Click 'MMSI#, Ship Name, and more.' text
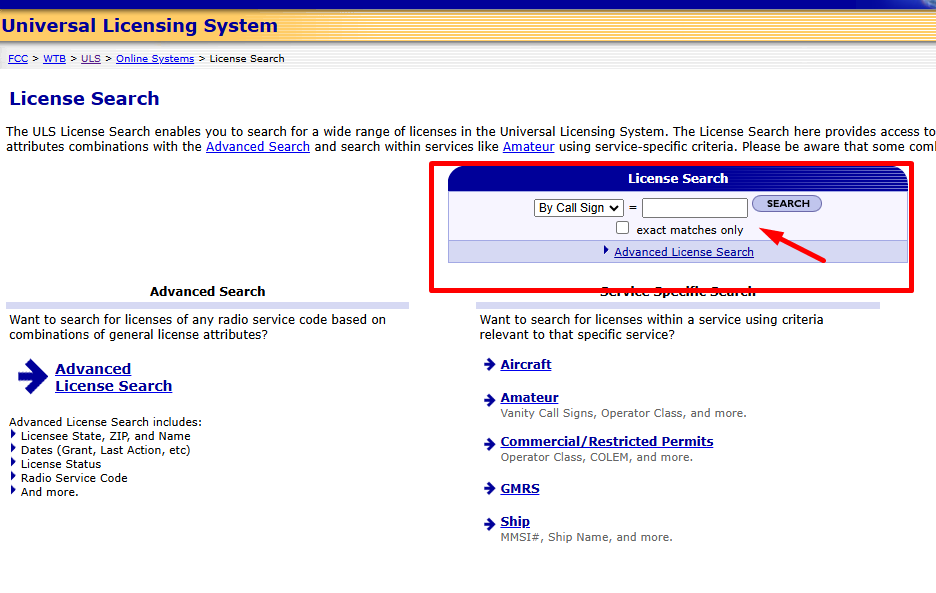 point(586,537)
